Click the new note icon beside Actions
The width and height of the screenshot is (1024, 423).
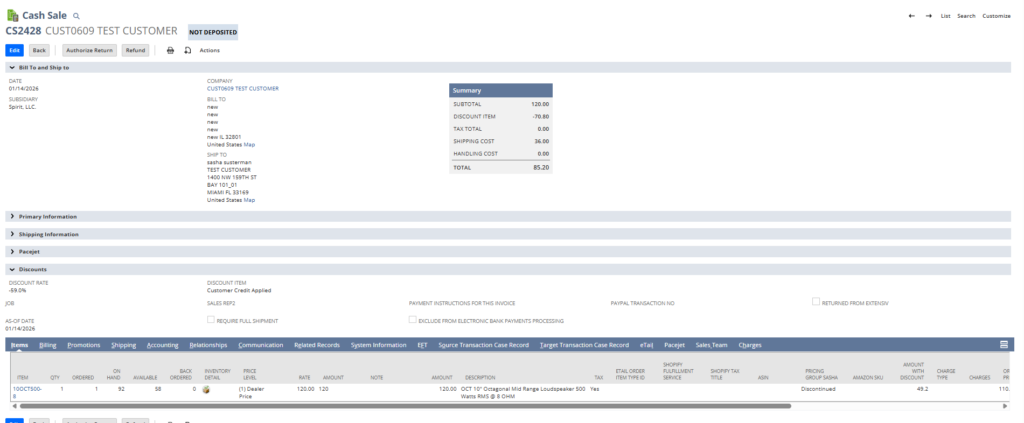[187, 50]
